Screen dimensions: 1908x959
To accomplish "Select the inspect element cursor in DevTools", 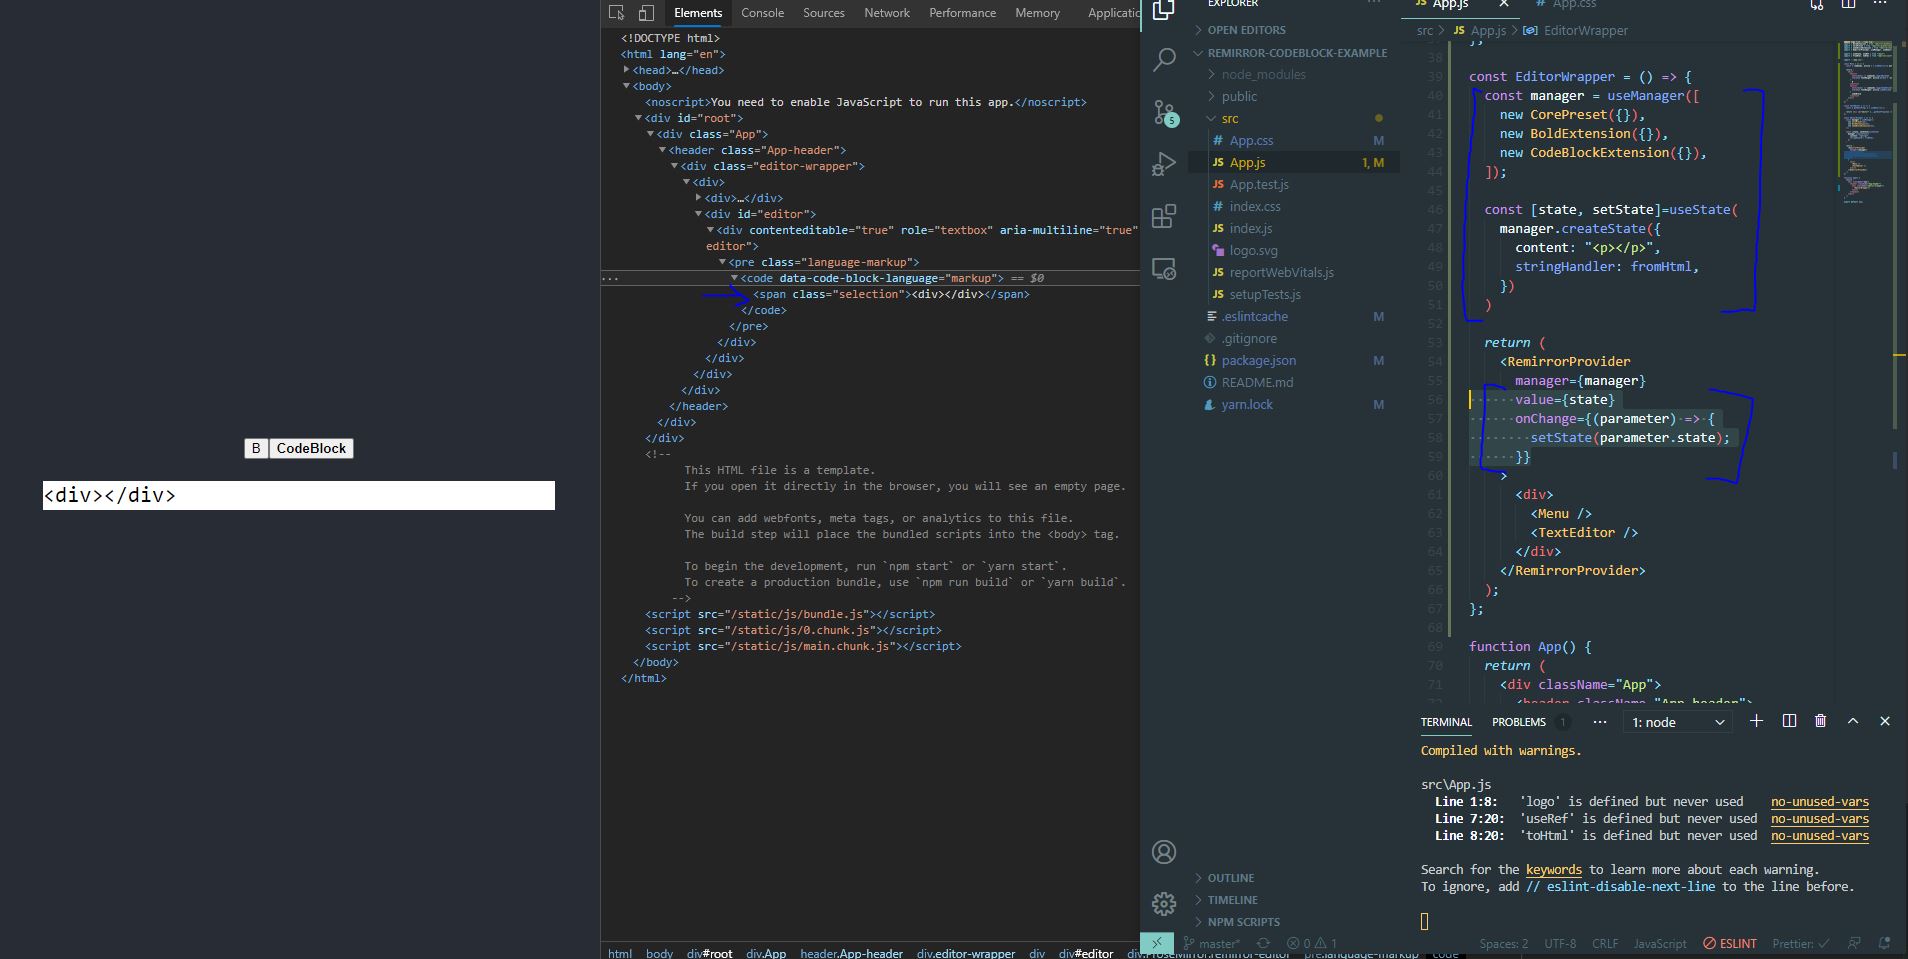I will point(617,13).
